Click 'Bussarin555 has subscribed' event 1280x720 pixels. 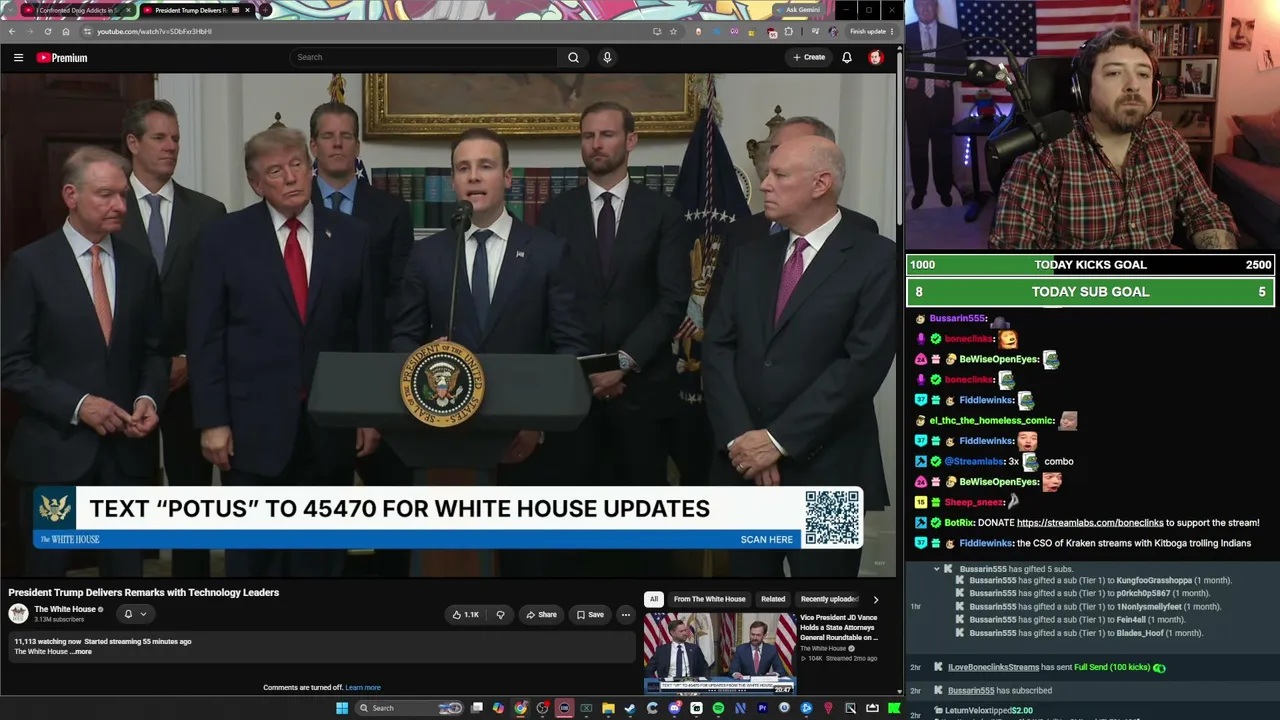click(x=999, y=691)
